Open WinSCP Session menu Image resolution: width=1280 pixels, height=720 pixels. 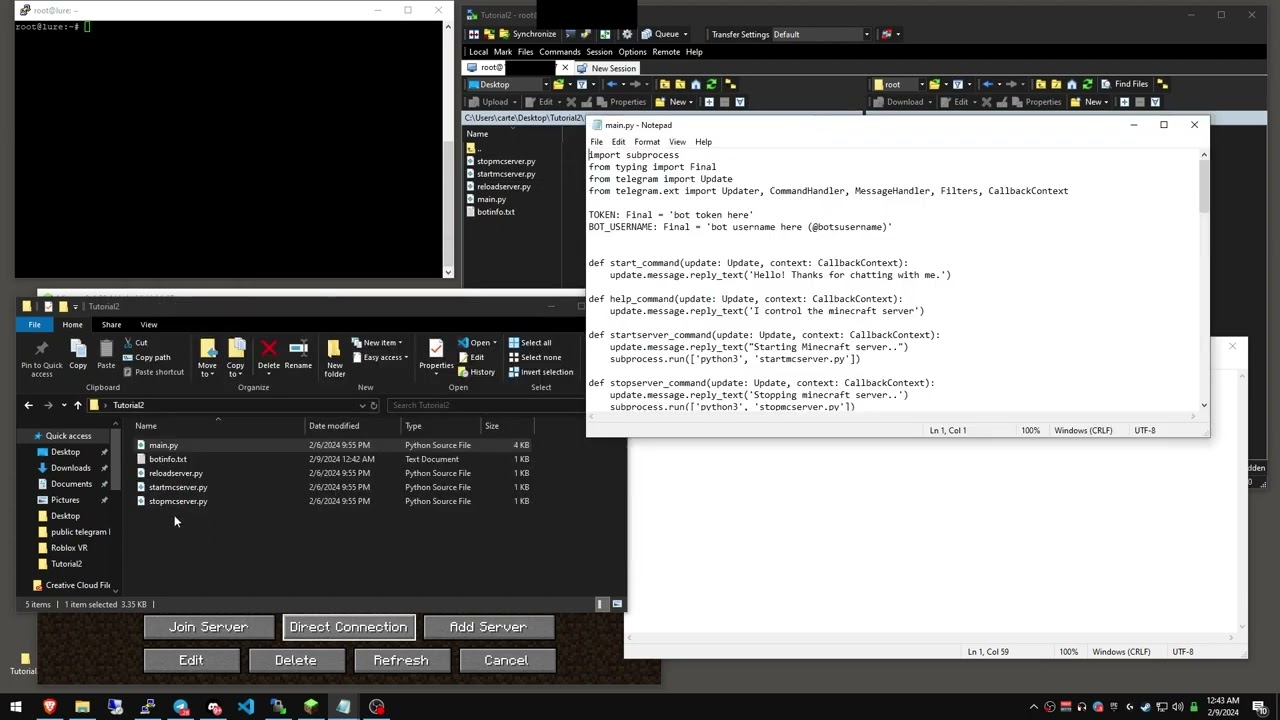click(599, 52)
